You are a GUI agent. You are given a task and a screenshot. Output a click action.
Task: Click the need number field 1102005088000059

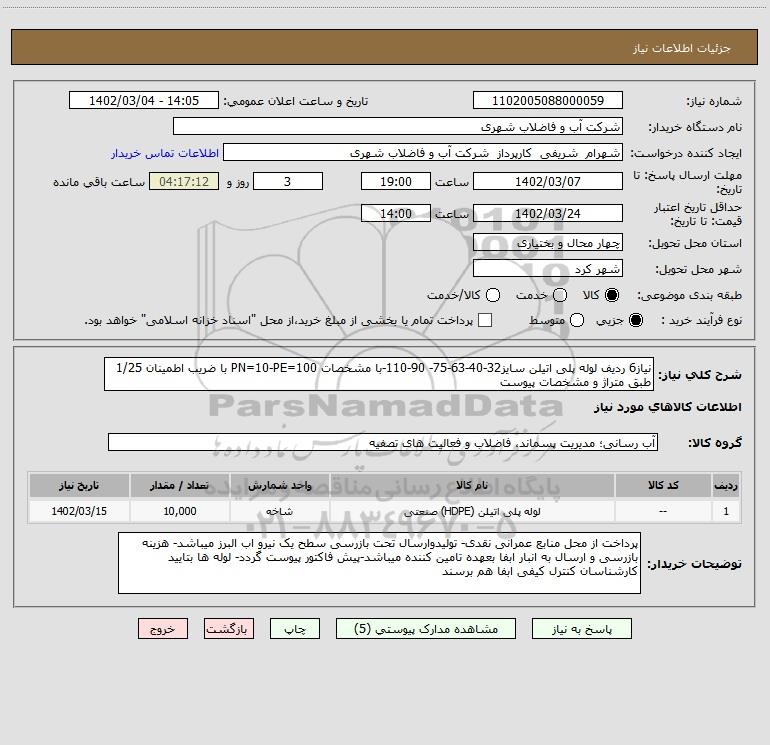(x=548, y=100)
